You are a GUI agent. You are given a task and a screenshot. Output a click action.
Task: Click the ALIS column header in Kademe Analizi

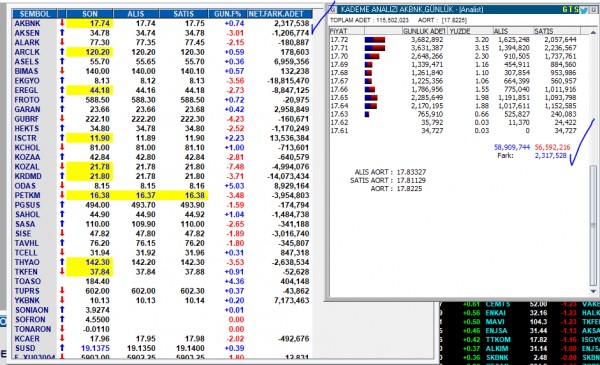click(513, 31)
